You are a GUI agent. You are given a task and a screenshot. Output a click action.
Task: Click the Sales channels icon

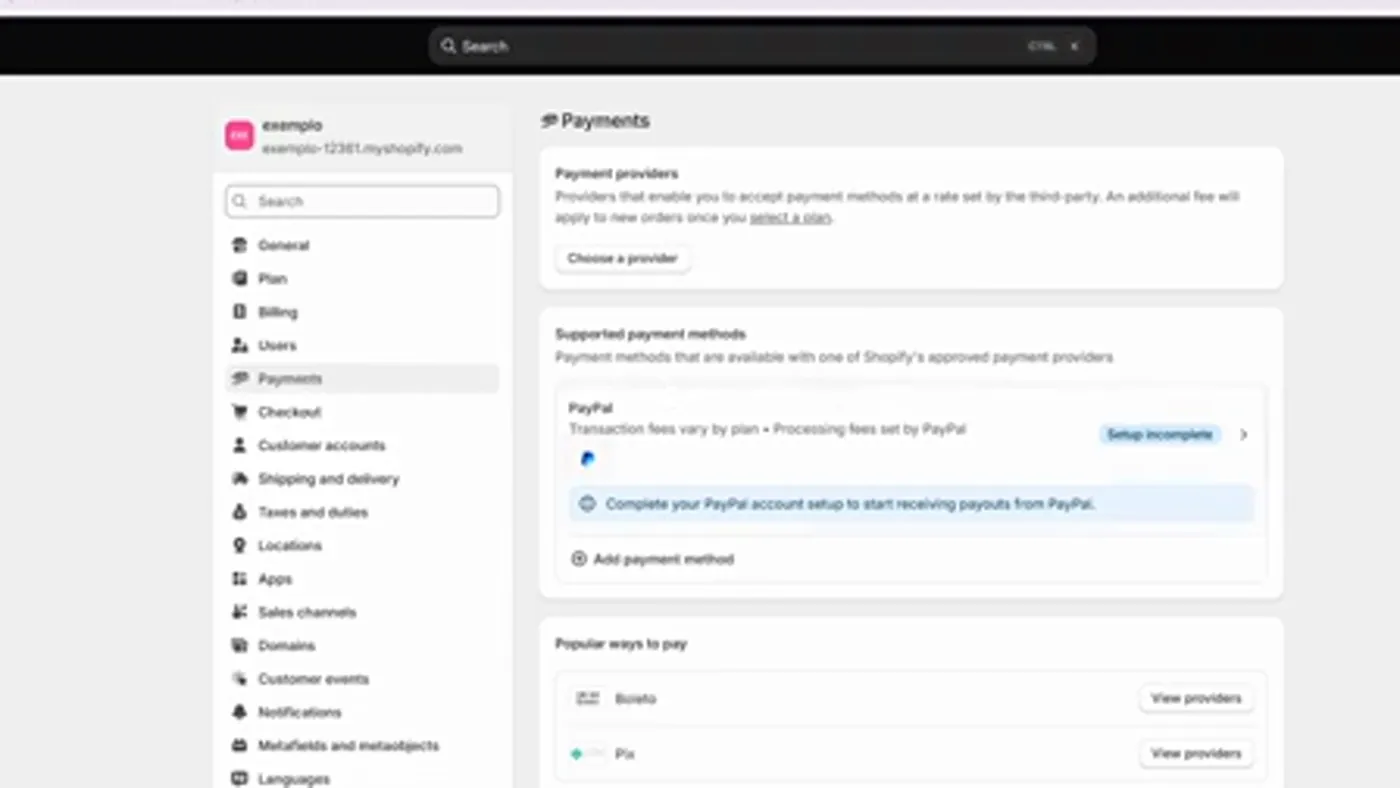pos(239,612)
